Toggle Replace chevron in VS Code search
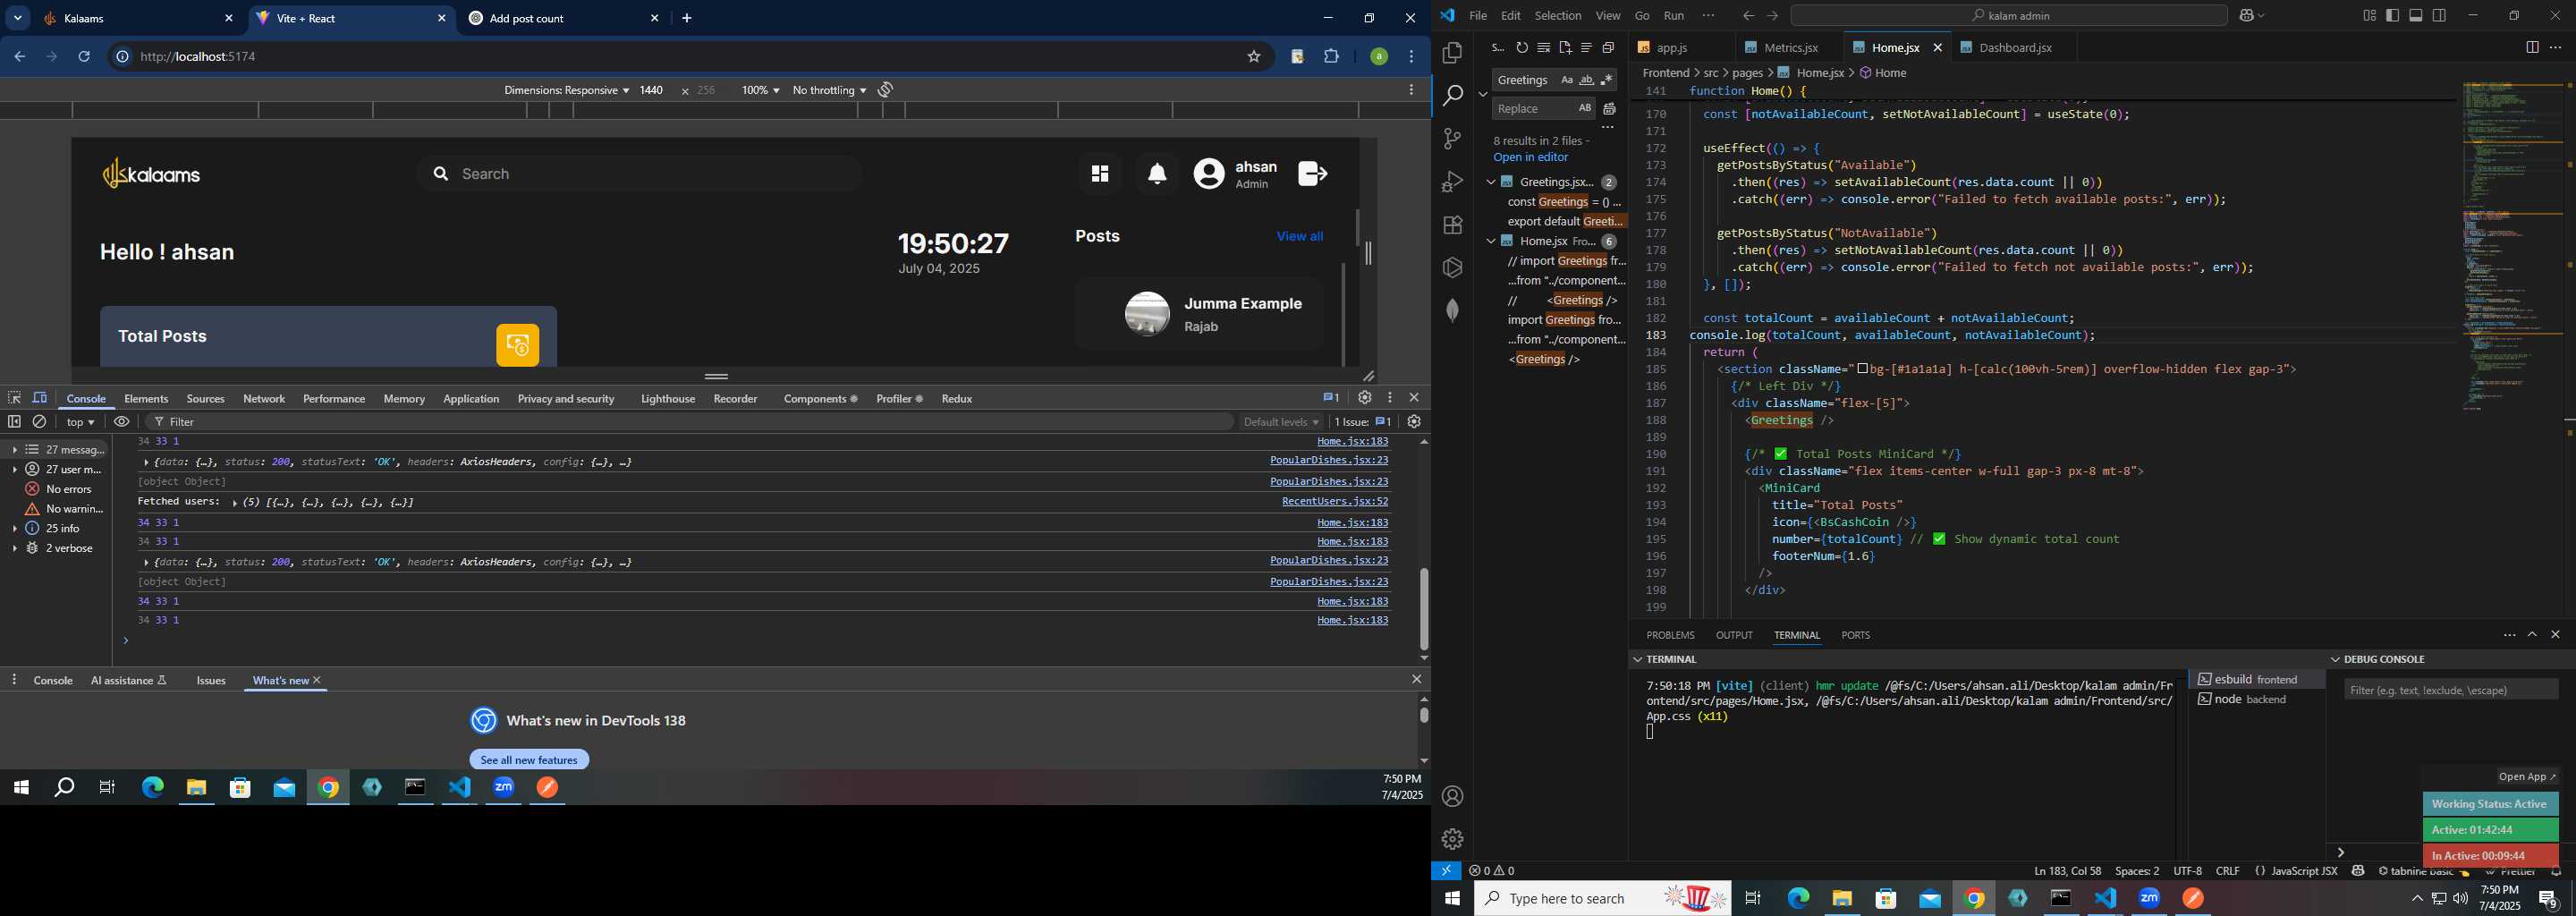Viewport: 2576px width, 916px height. point(1482,94)
